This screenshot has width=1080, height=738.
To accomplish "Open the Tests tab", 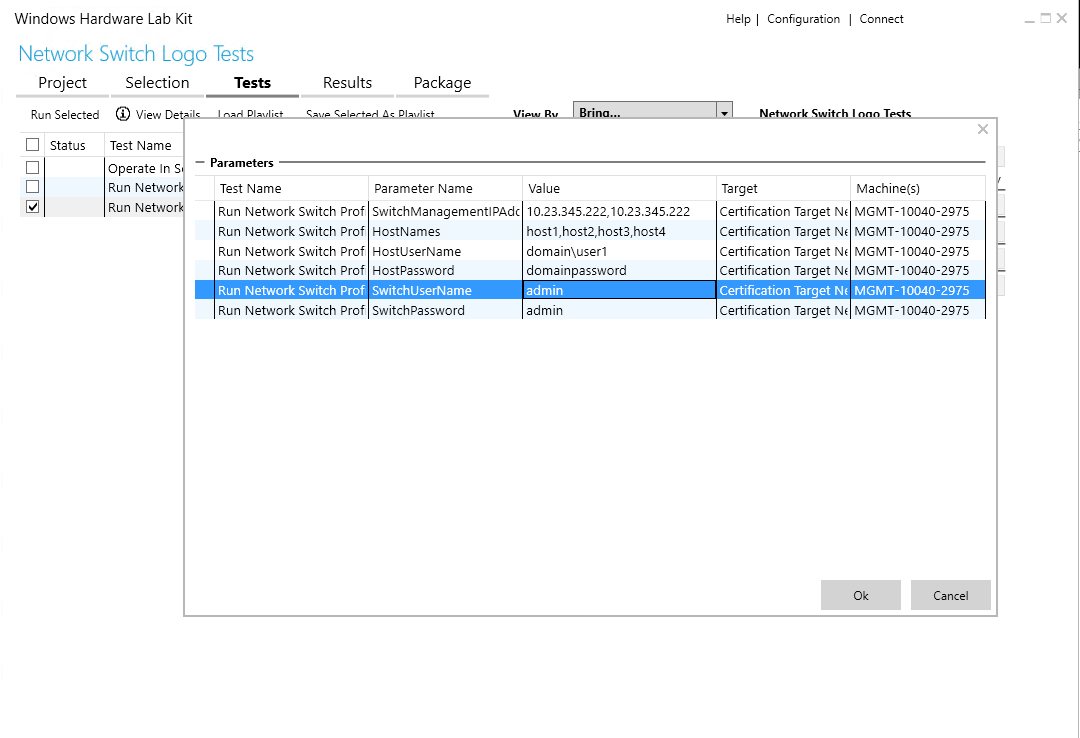I will (x=252, y=83).
